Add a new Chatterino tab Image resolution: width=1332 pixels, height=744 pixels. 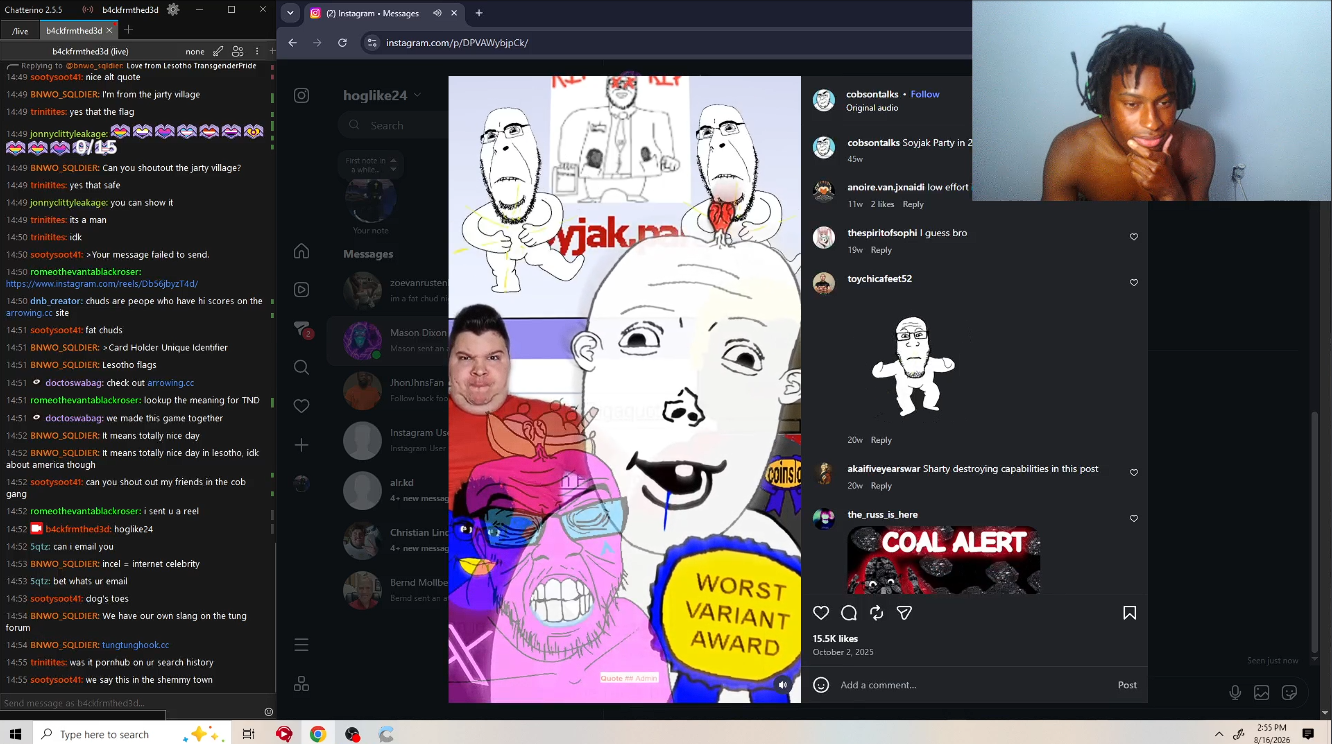pyautogui.click(x=128, y=30)
